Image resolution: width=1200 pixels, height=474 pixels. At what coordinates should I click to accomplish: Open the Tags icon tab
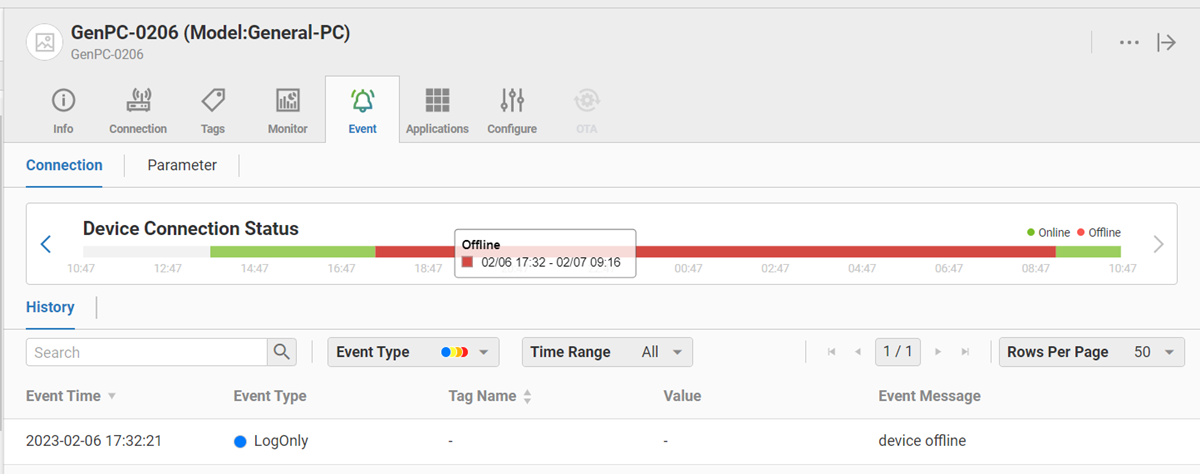pyautogui.click(x=212, y=102)
